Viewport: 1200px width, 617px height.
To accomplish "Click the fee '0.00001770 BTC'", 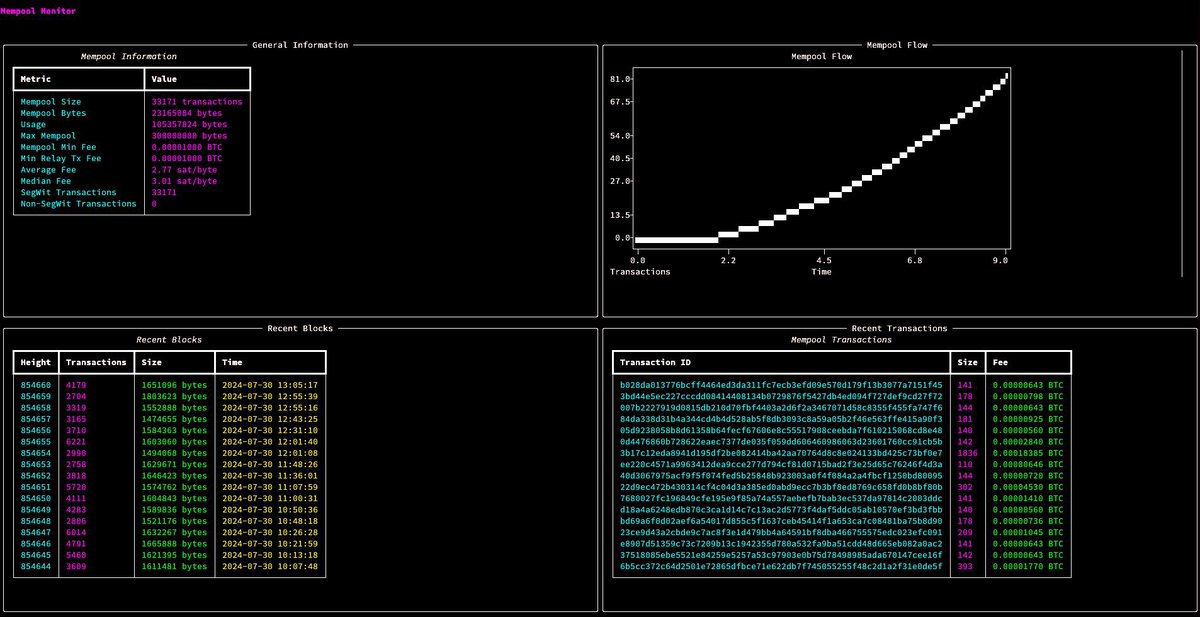I will tap(1029, 566).
